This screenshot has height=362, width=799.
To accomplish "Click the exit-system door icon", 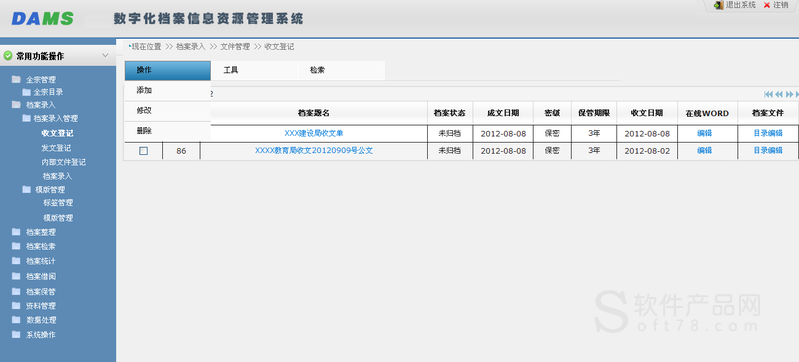I will tap(719, 5).
